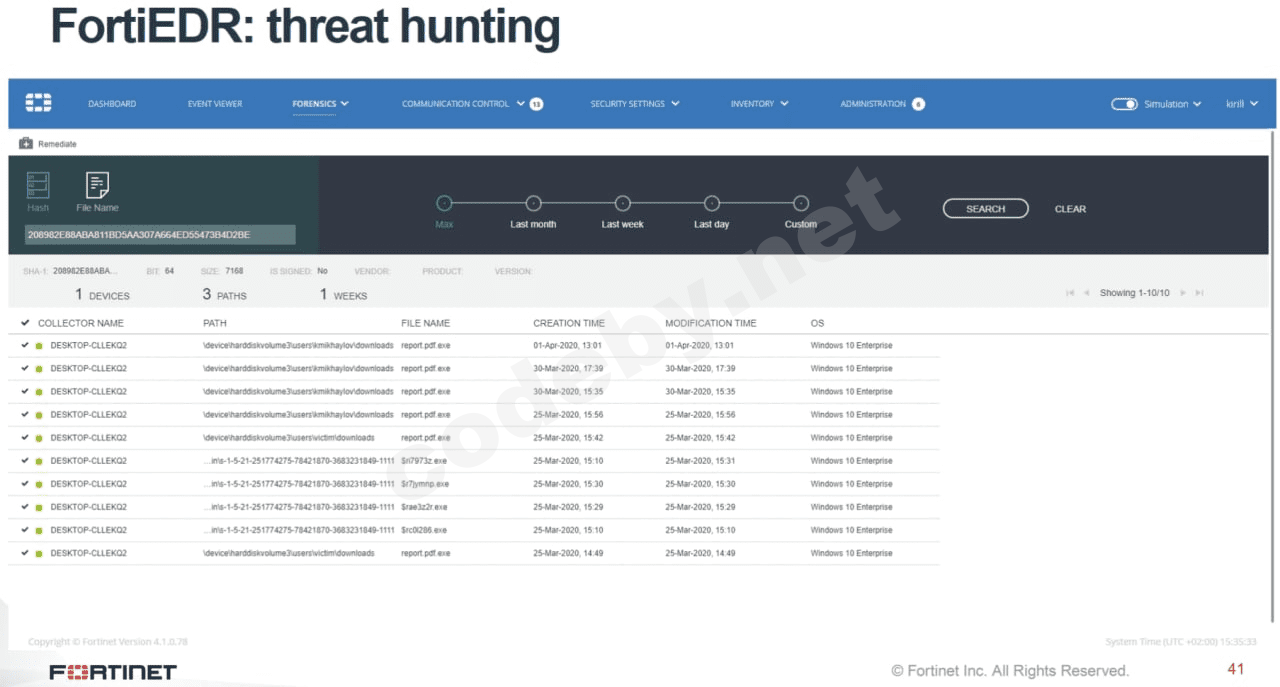Open the Administration tab
Viewport: 1280px width, 687px height.
tap(873, 104)
